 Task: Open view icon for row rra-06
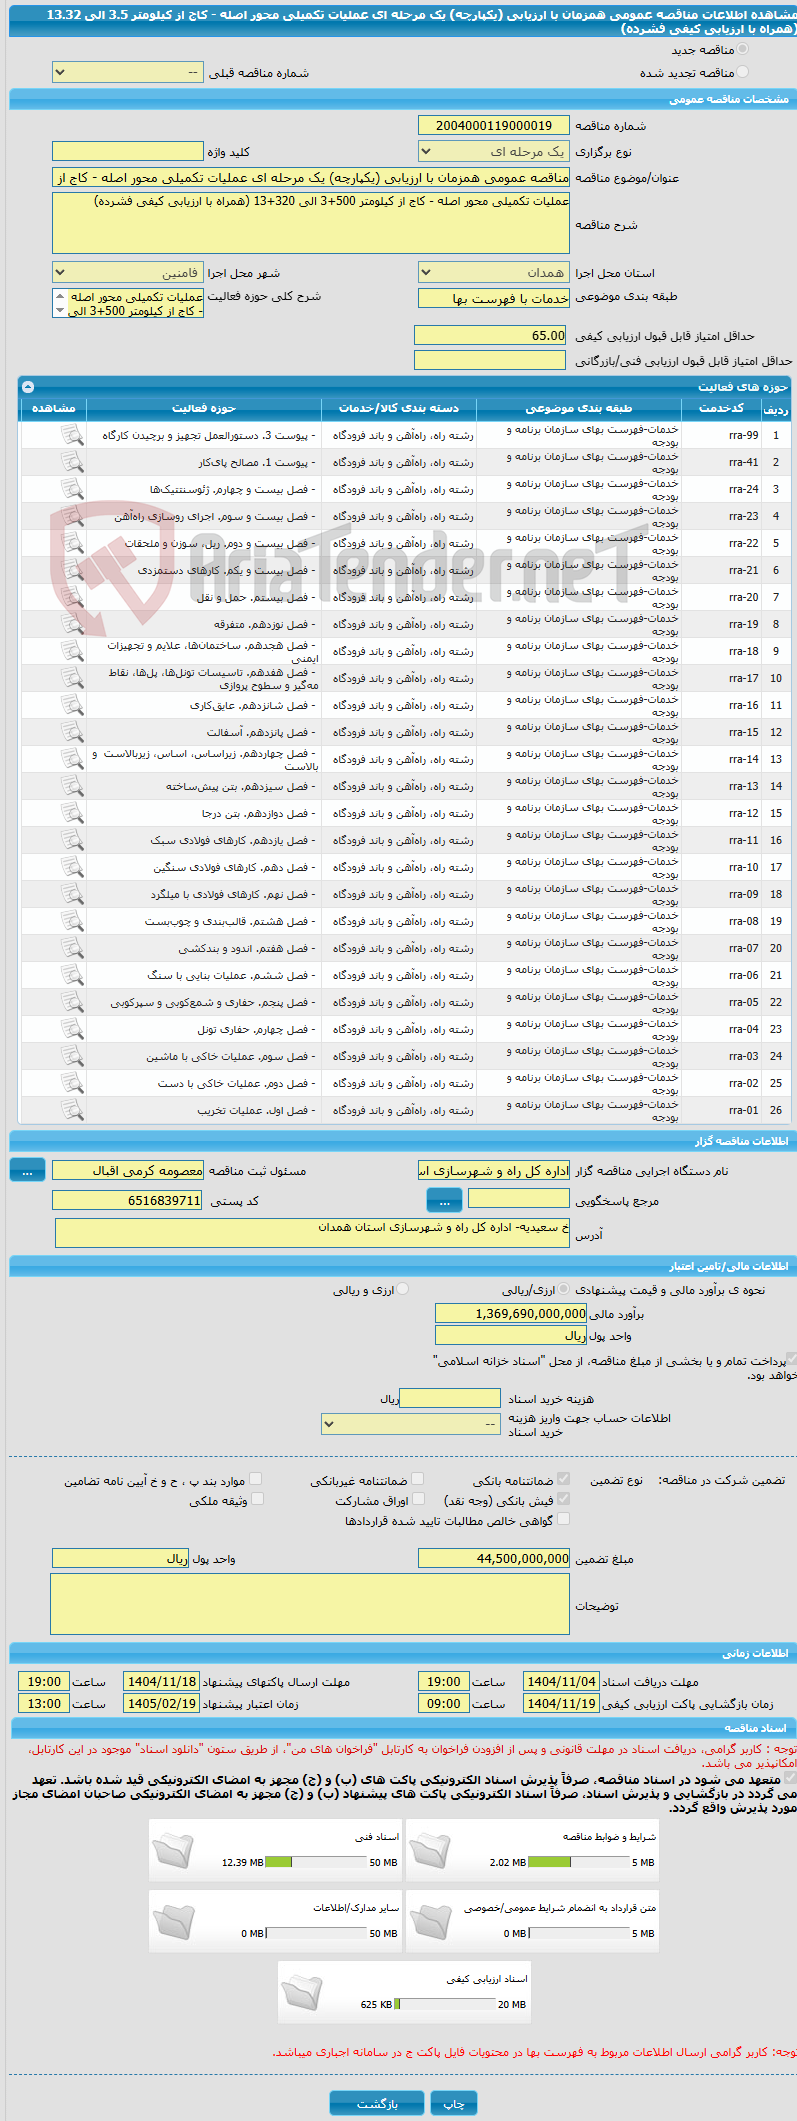(x=72, y=975)
